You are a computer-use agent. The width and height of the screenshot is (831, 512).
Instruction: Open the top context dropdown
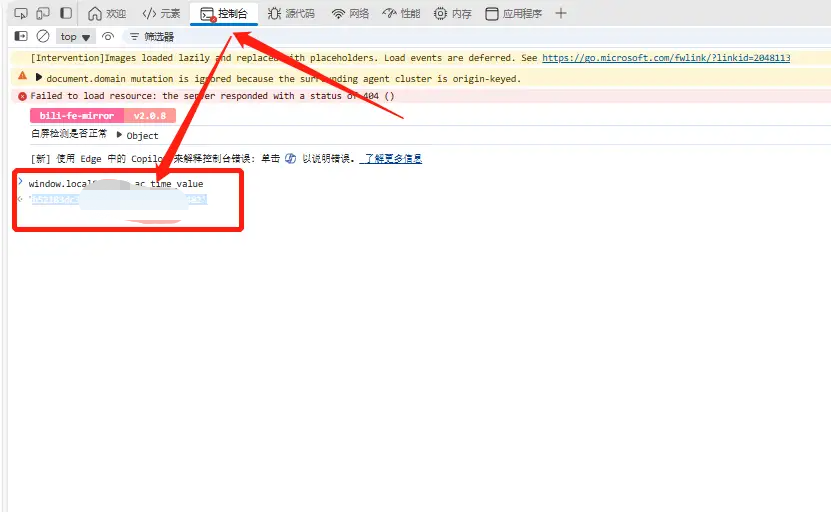75,37
